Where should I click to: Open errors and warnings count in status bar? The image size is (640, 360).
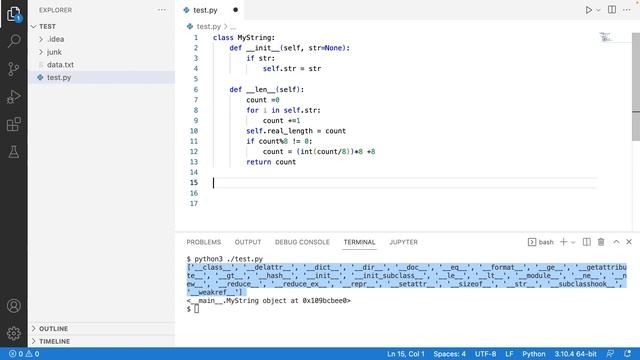coord(24,354)
